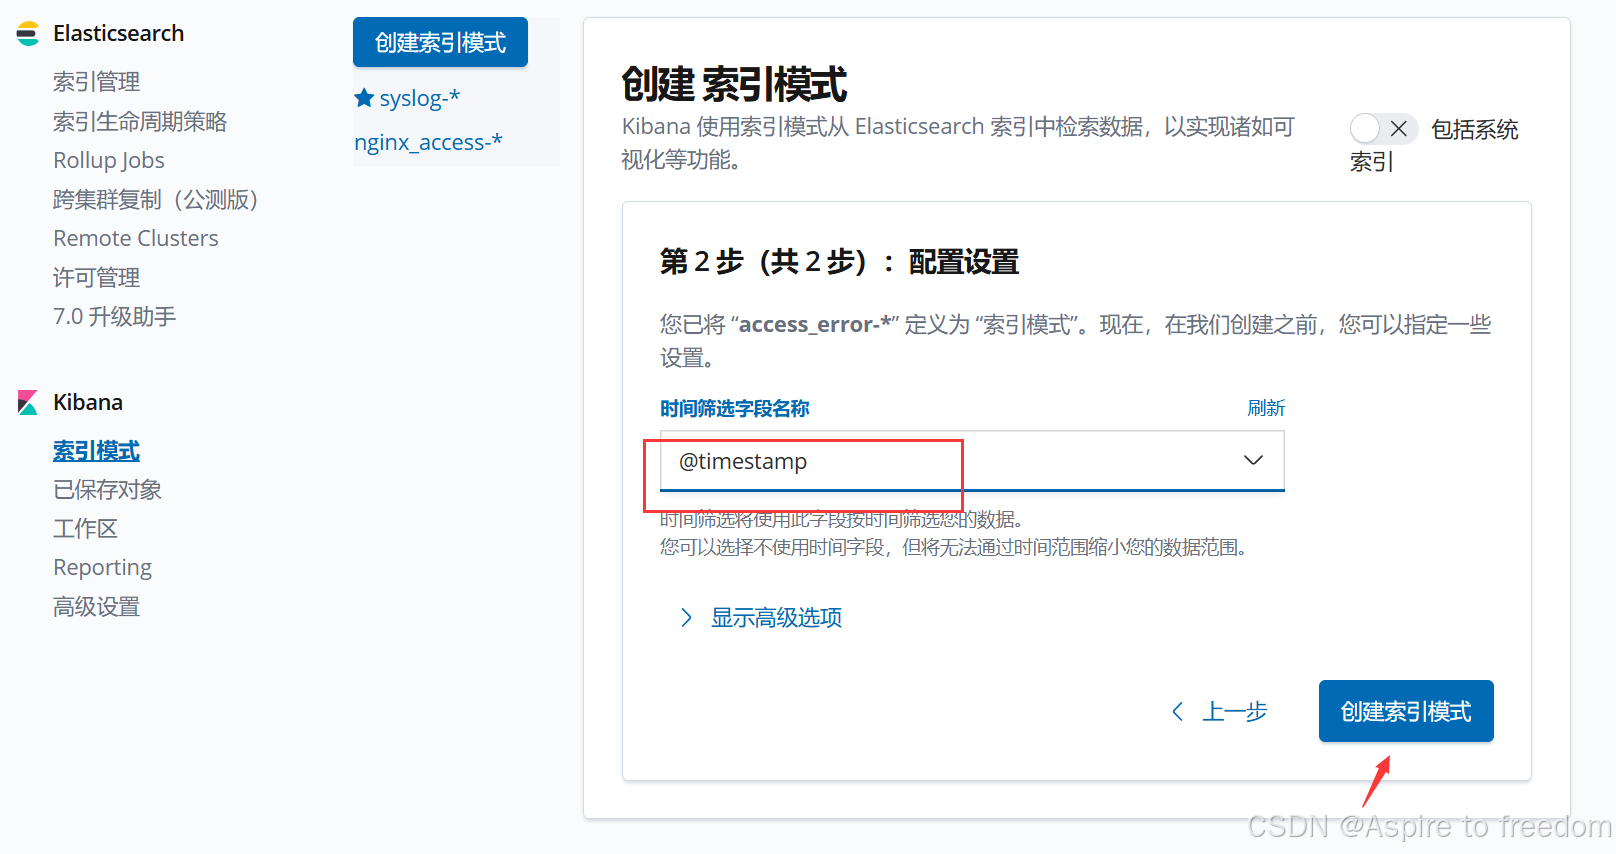This screenshot has height=854, width=1616.
Task: Click the bottom 创建索引模式 submit button
Action: click(x=1406, y=711)
